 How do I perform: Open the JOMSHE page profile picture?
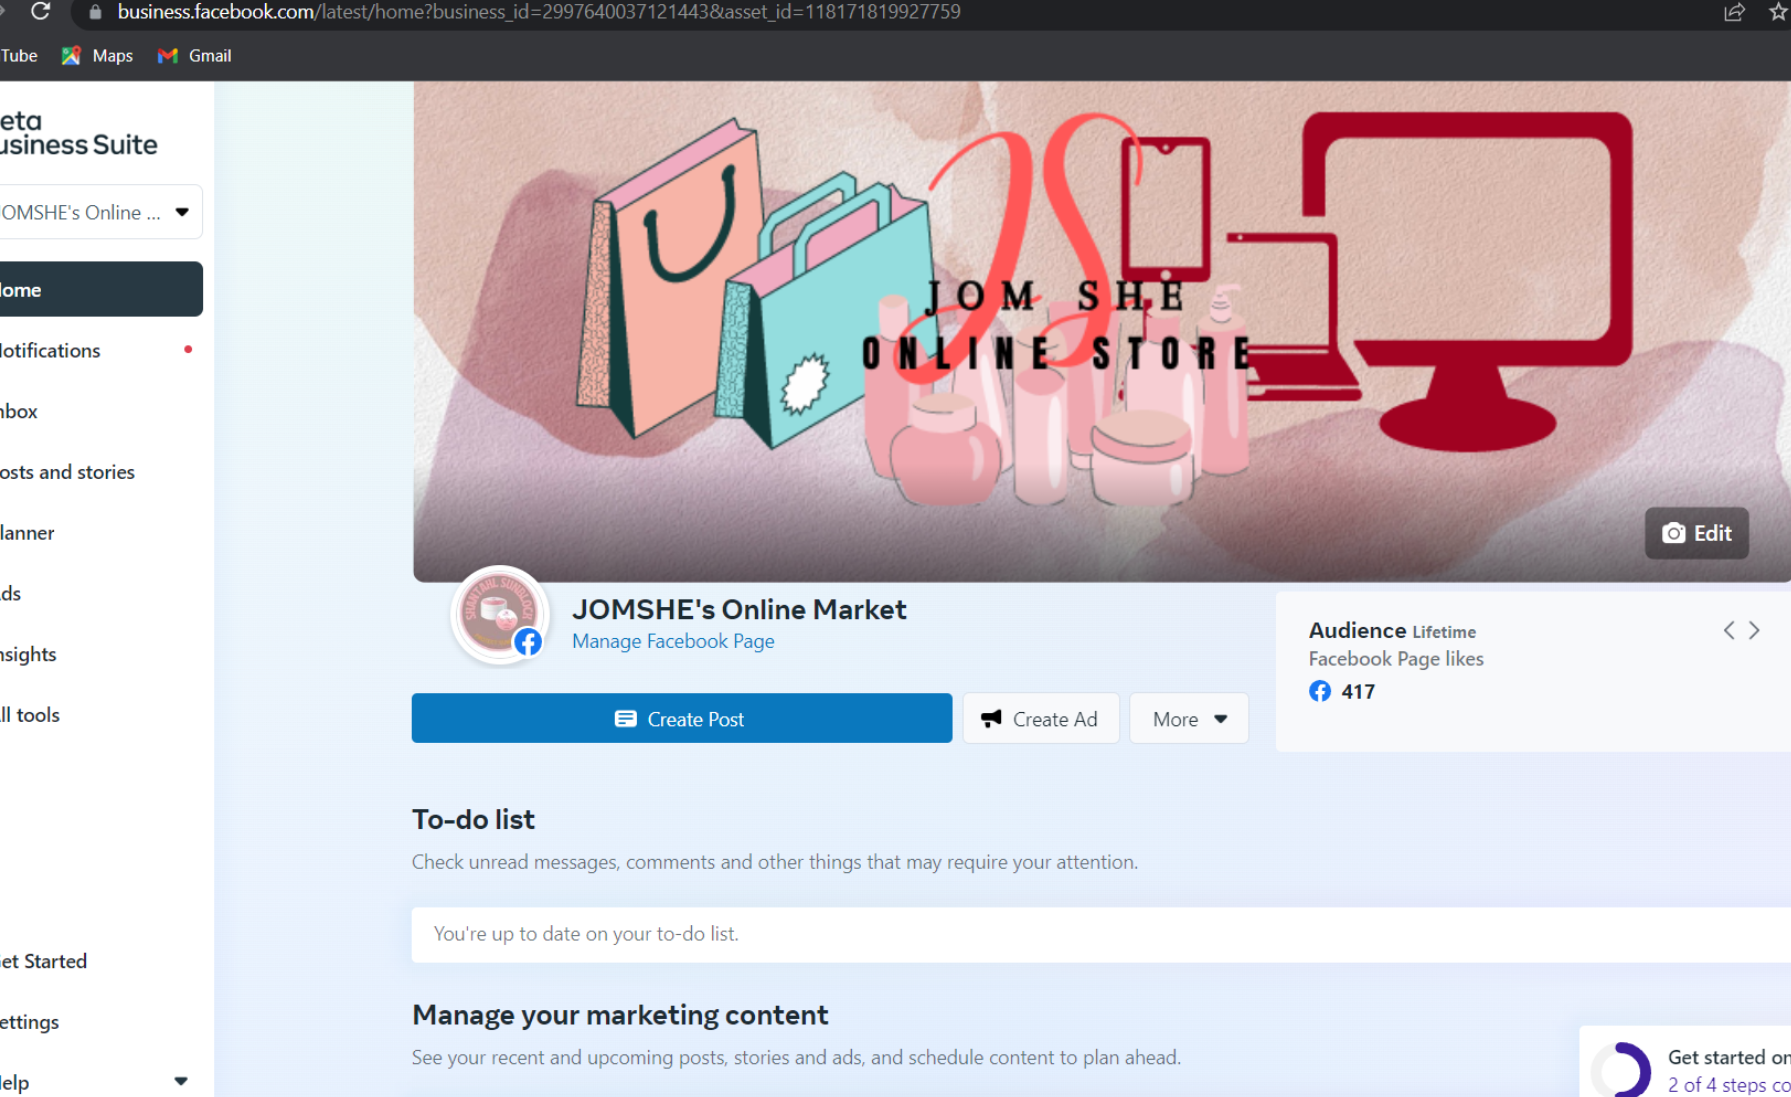[x=499, y=613]
